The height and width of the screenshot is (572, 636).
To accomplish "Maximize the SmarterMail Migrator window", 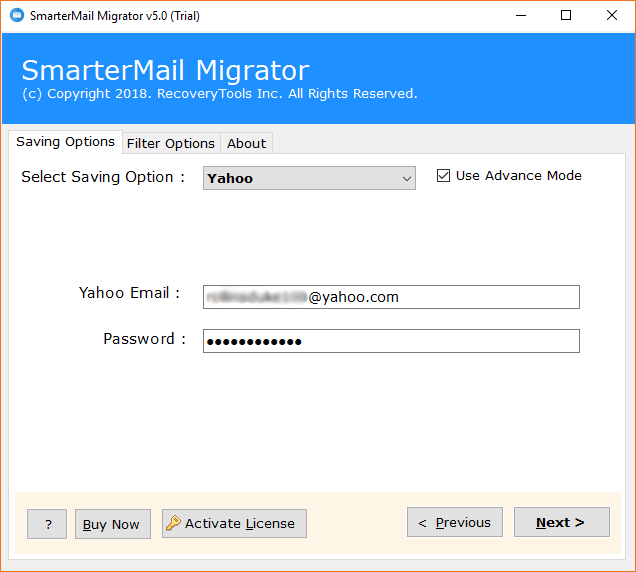I will click(x=566, y=15).
